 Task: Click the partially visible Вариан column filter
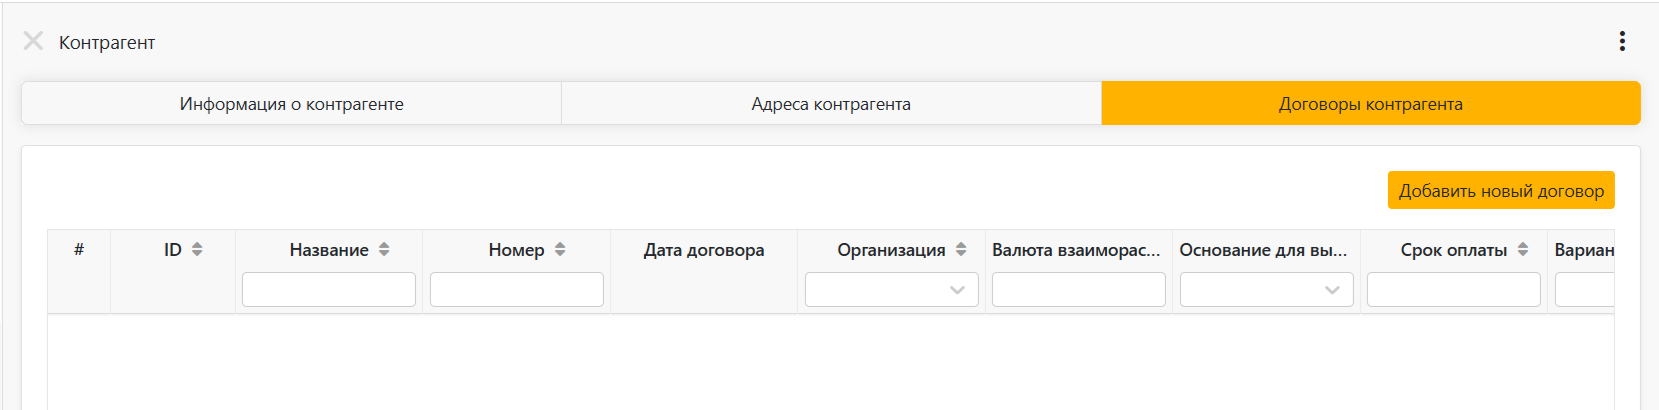[x=1585, y=290]
